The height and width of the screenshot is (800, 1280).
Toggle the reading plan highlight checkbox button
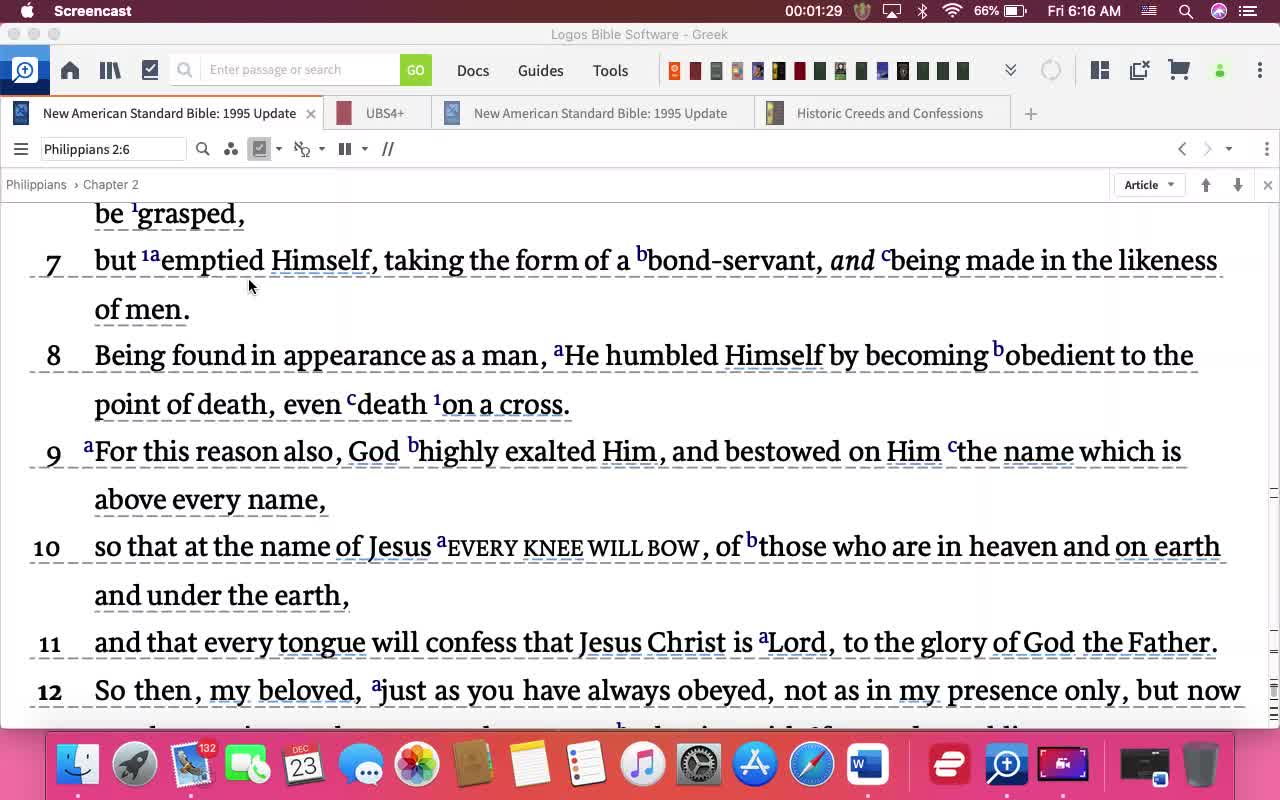tap(260, 149)
